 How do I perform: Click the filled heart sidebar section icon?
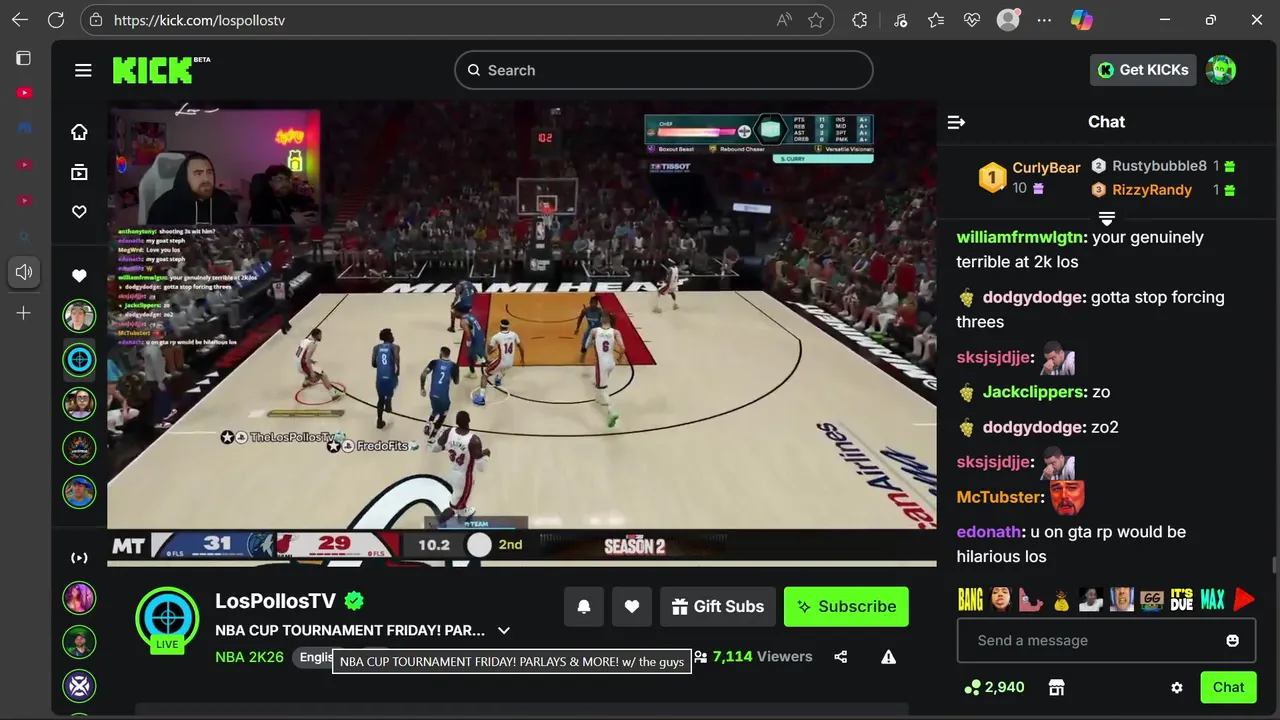(x=79, y=276)
